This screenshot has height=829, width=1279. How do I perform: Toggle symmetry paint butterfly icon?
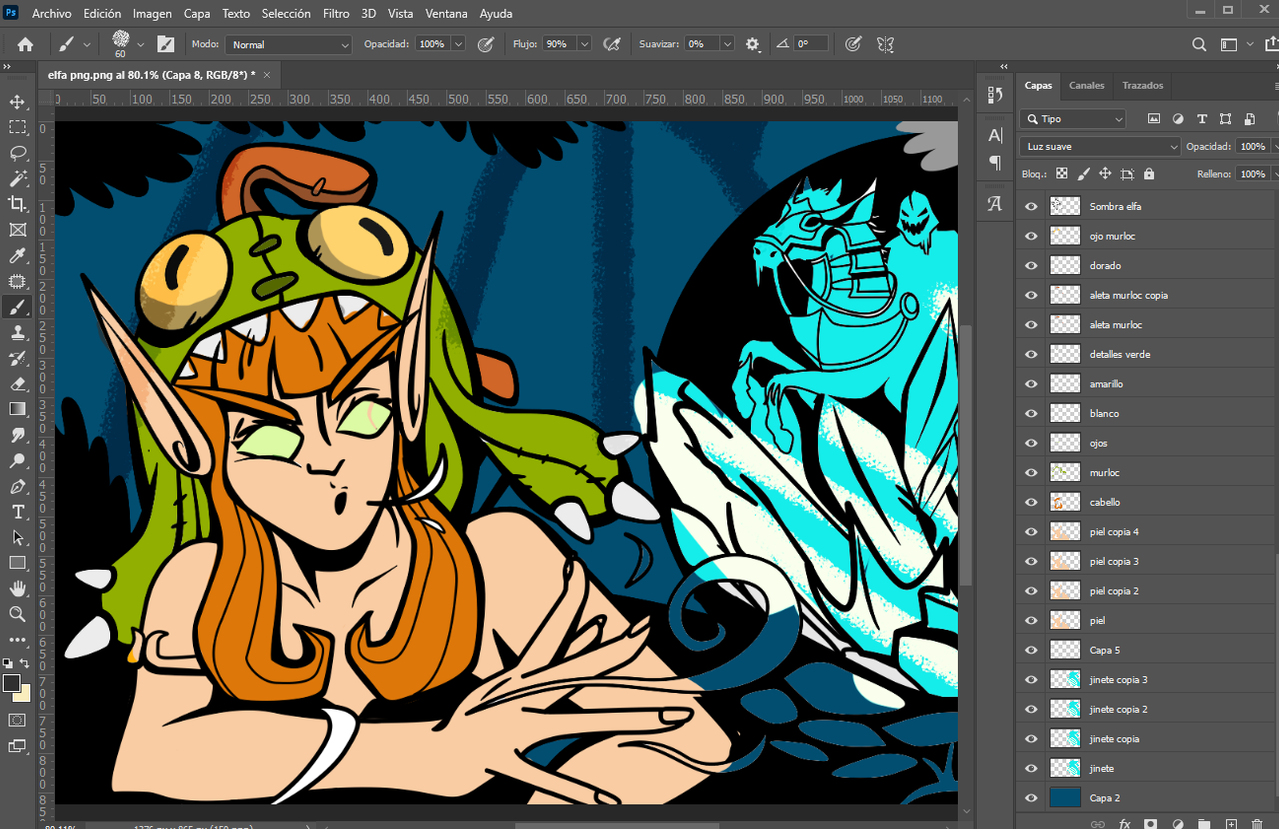(884, 44)
